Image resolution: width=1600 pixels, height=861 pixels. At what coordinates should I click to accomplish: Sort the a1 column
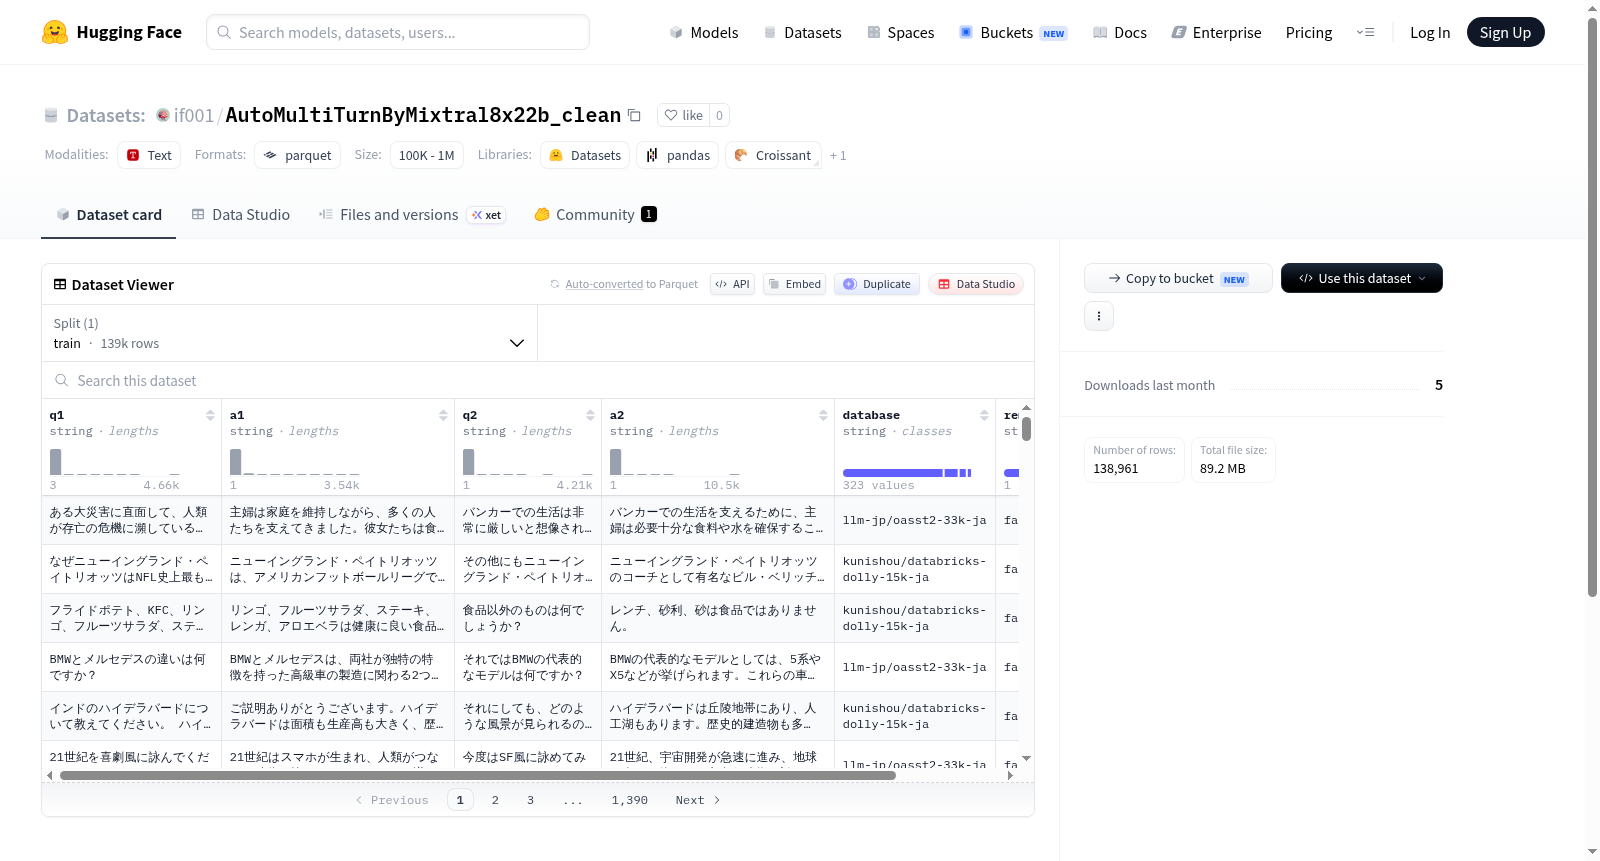[x=443, y=415]
